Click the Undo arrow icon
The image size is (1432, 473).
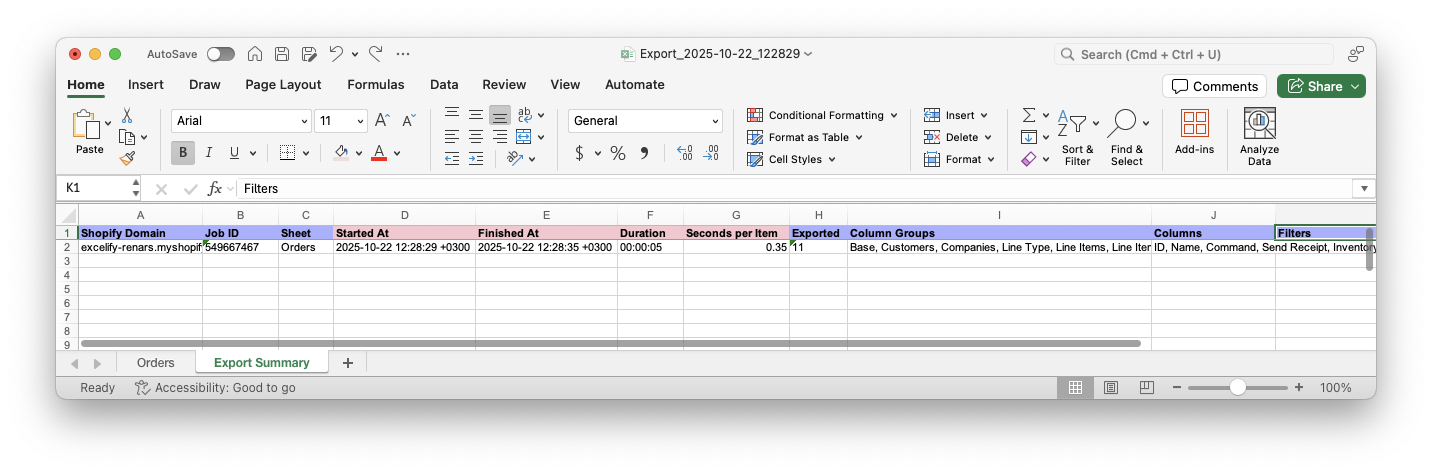coord(336,54)
